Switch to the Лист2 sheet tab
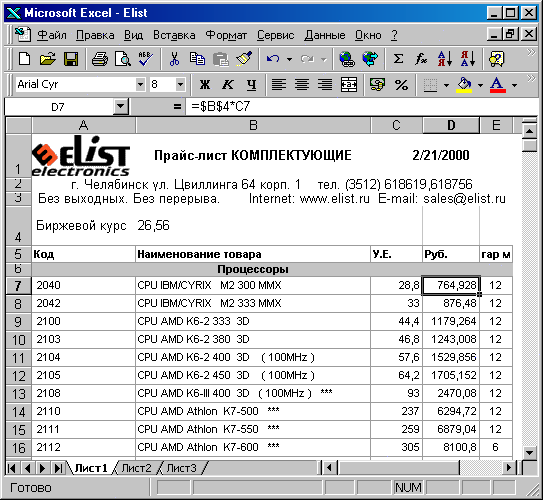The height and width of the screenshot is (500, 543). [136, 468]
